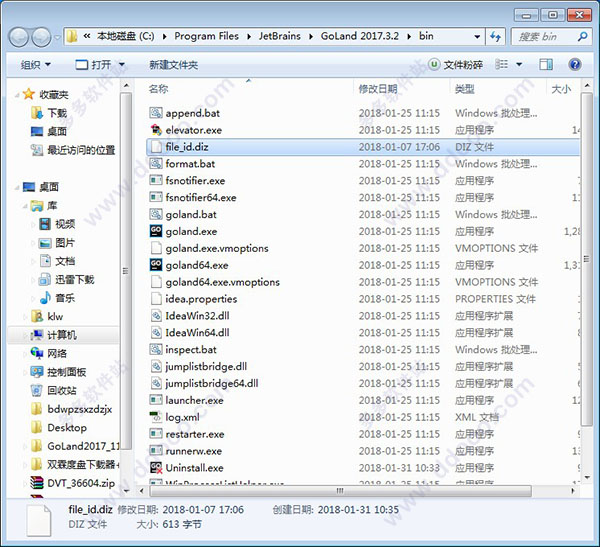The image size is (600, 547).
Task: Sort by 修改日期 column header
Action: (x=378, y=89)
